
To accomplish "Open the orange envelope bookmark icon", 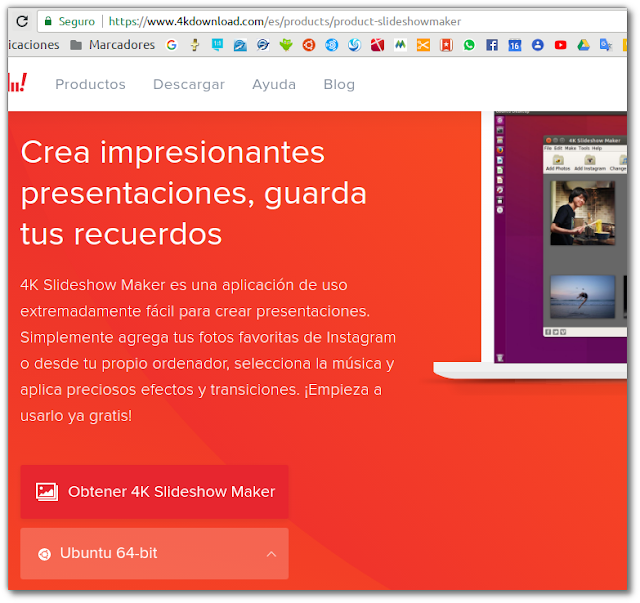I will click(423, 45).
